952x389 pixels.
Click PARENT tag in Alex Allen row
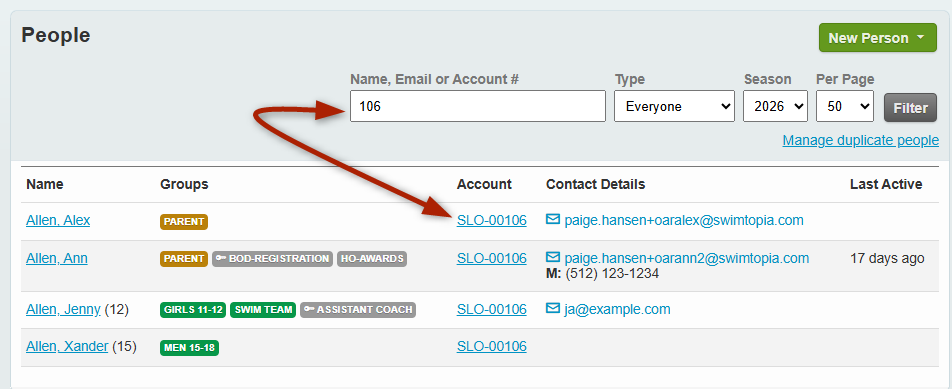click(x=184, y=222)
